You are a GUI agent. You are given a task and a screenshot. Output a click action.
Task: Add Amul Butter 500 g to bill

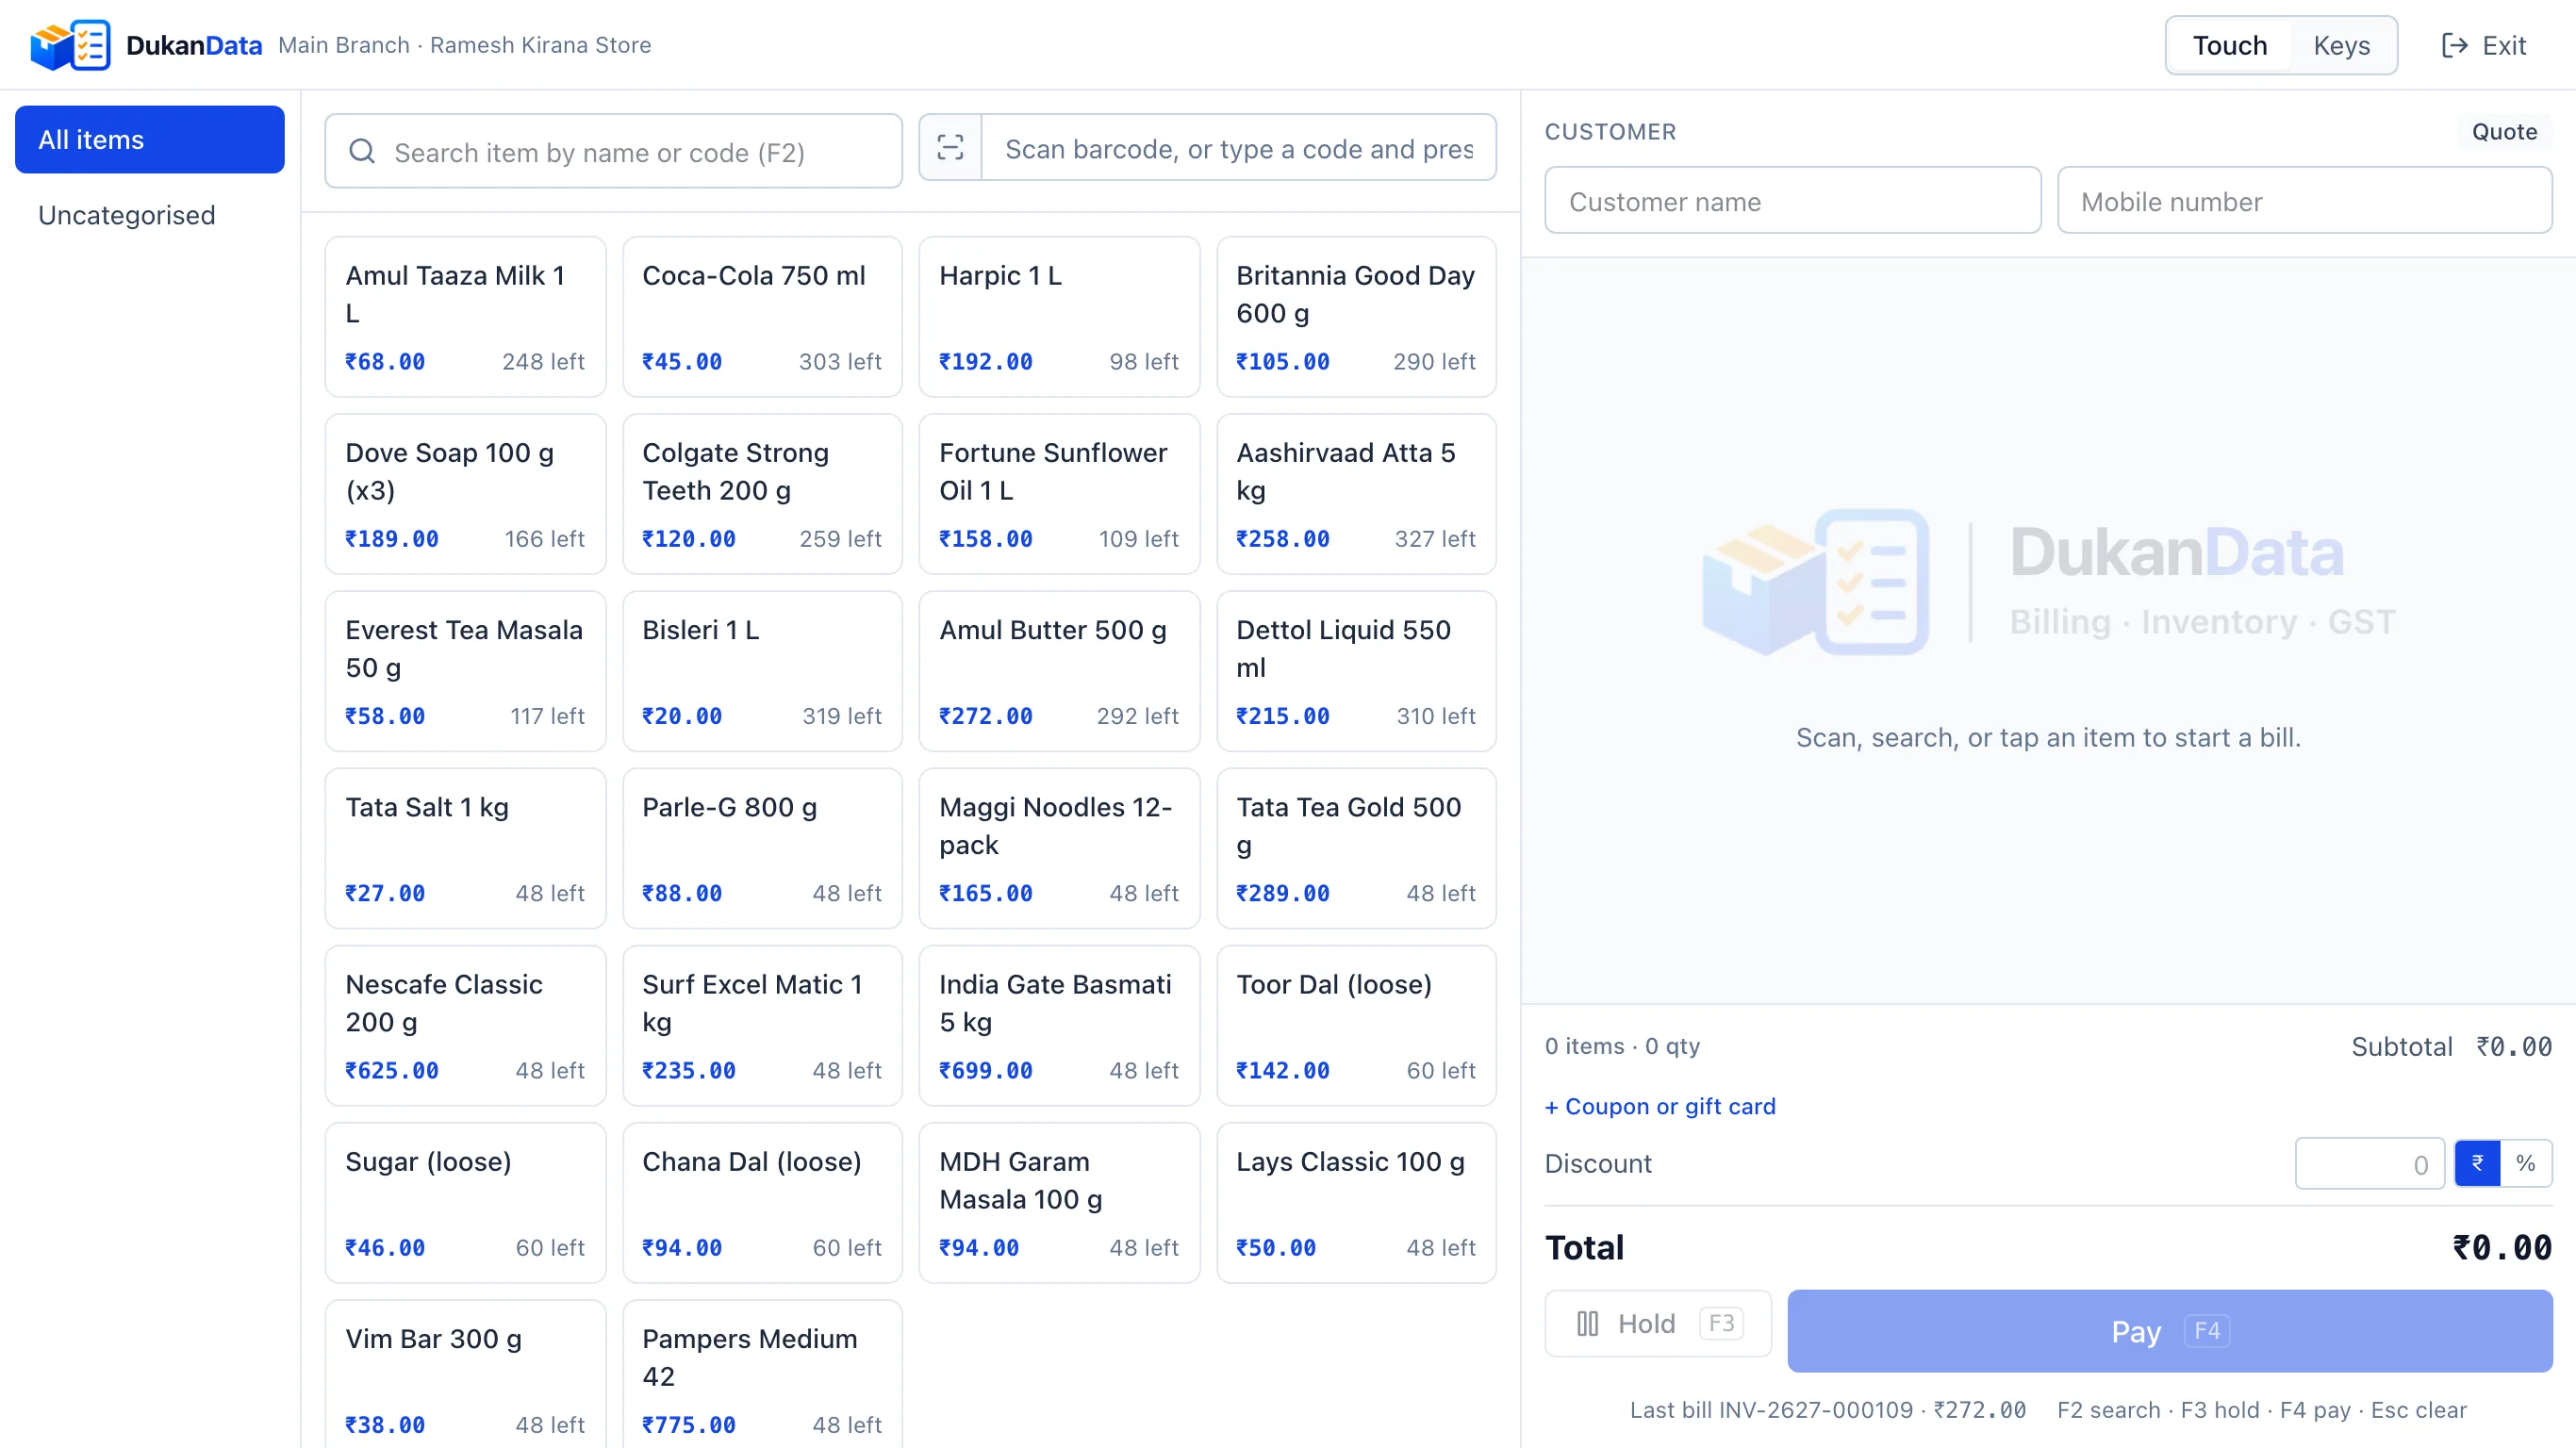point(1059,671)
